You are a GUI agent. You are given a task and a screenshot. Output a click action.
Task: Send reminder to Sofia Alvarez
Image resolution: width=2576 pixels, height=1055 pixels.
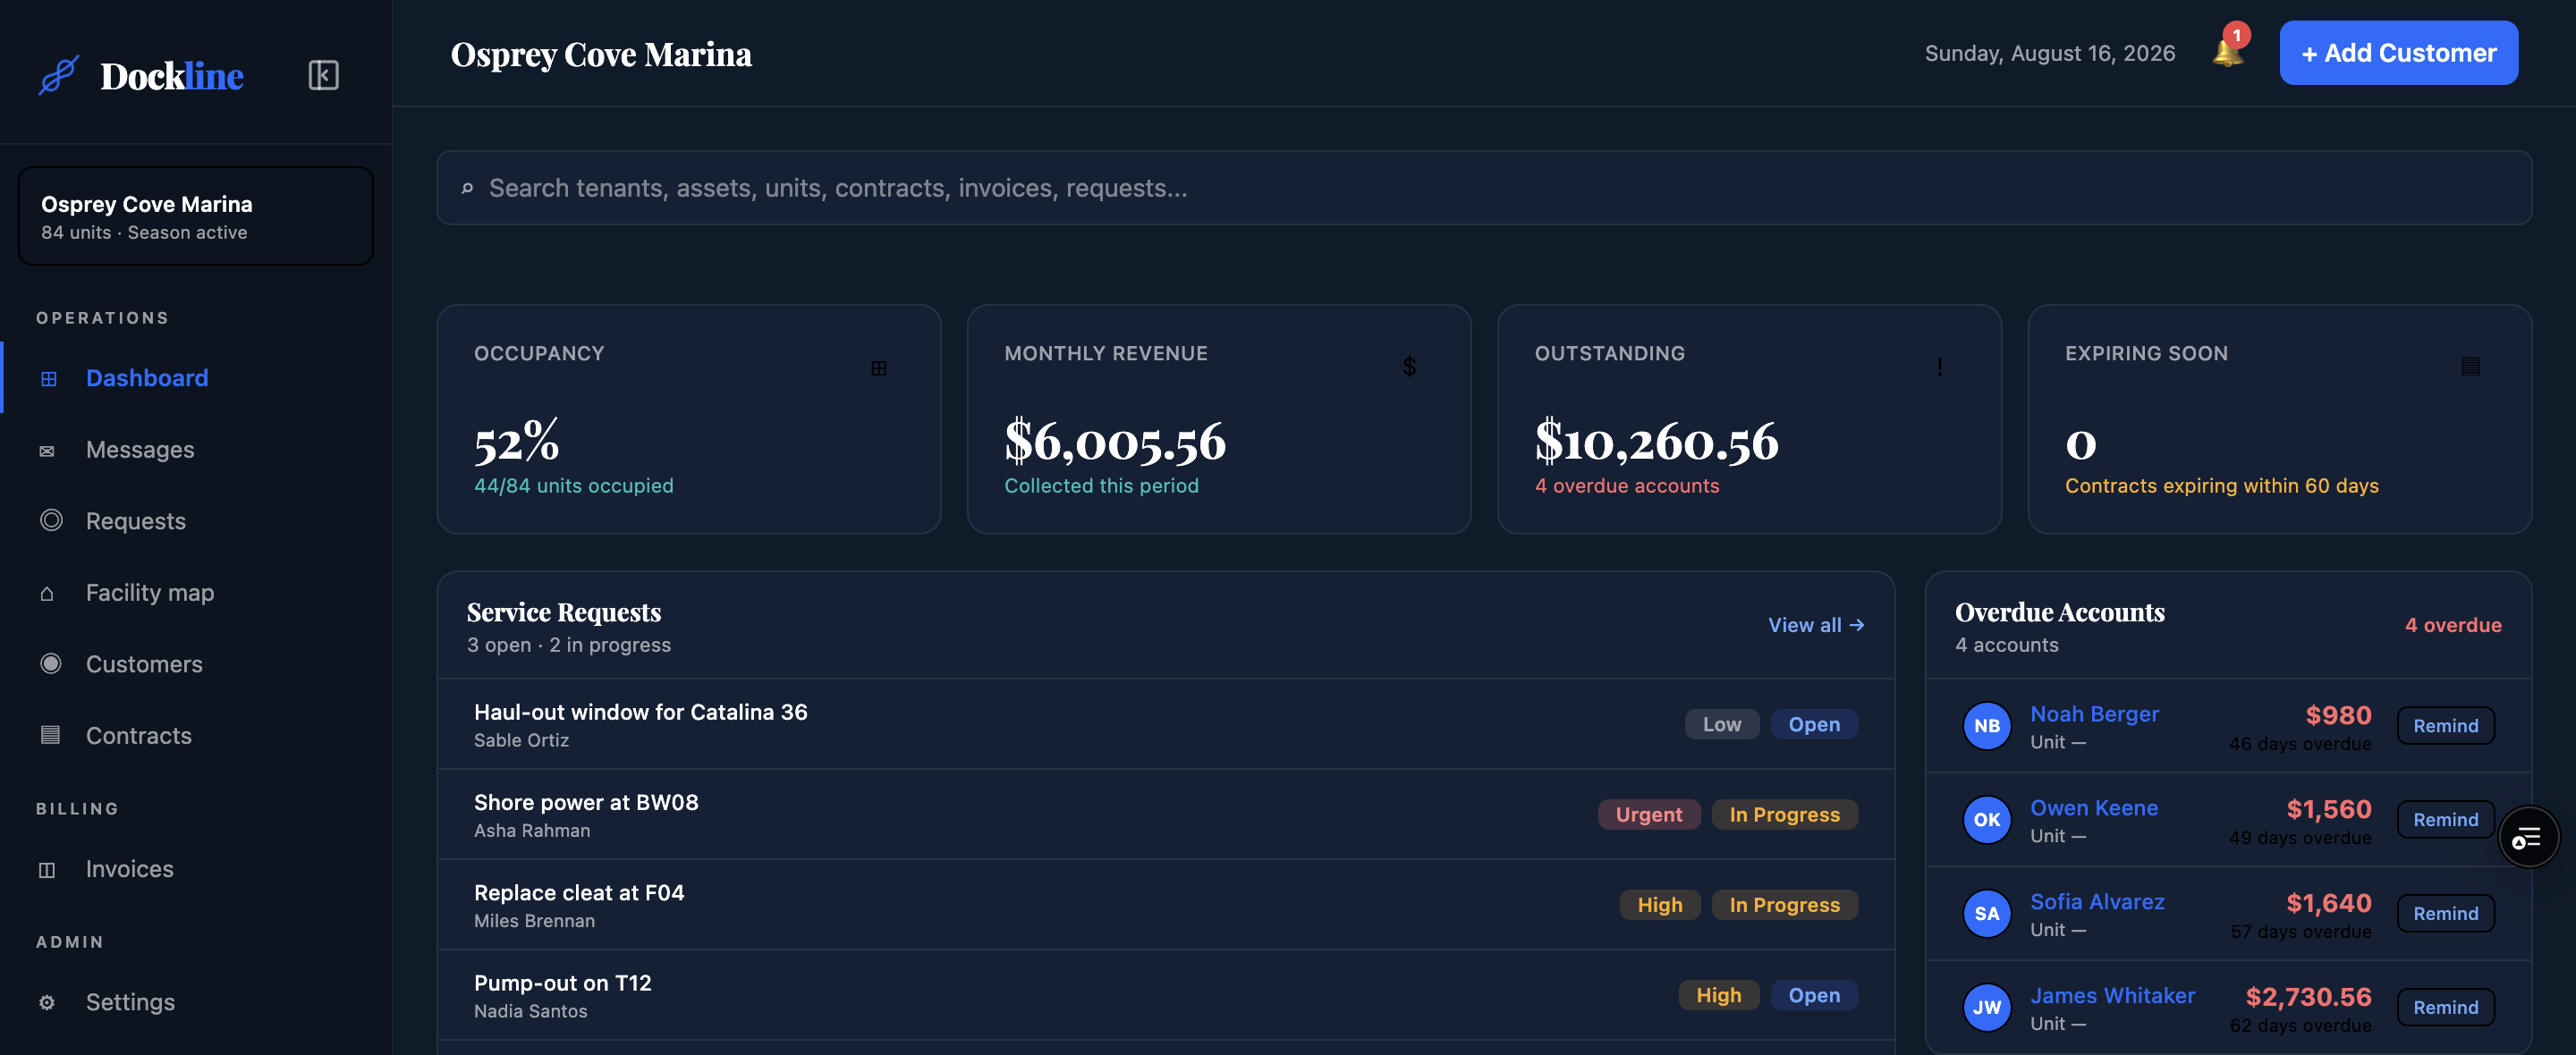[2445, 914]
